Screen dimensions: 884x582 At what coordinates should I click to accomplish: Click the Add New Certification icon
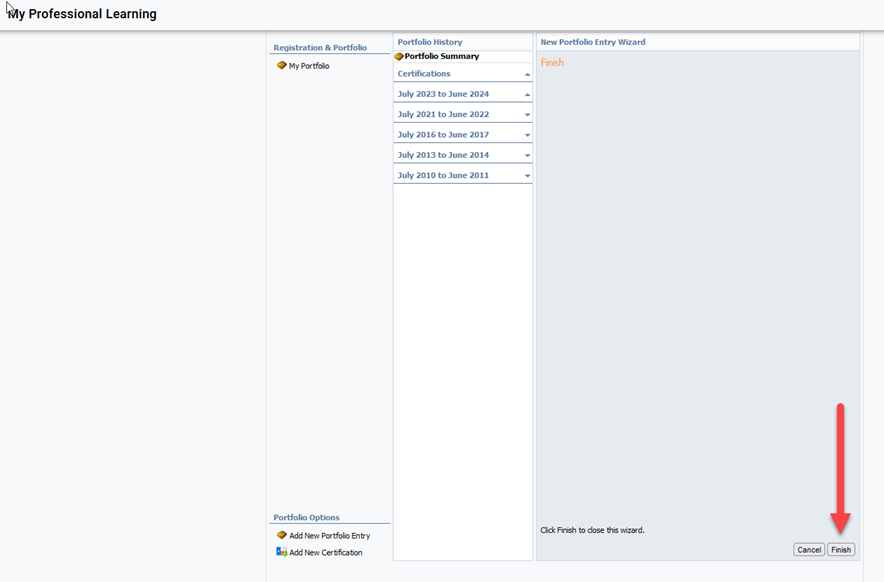click(282, 552)
